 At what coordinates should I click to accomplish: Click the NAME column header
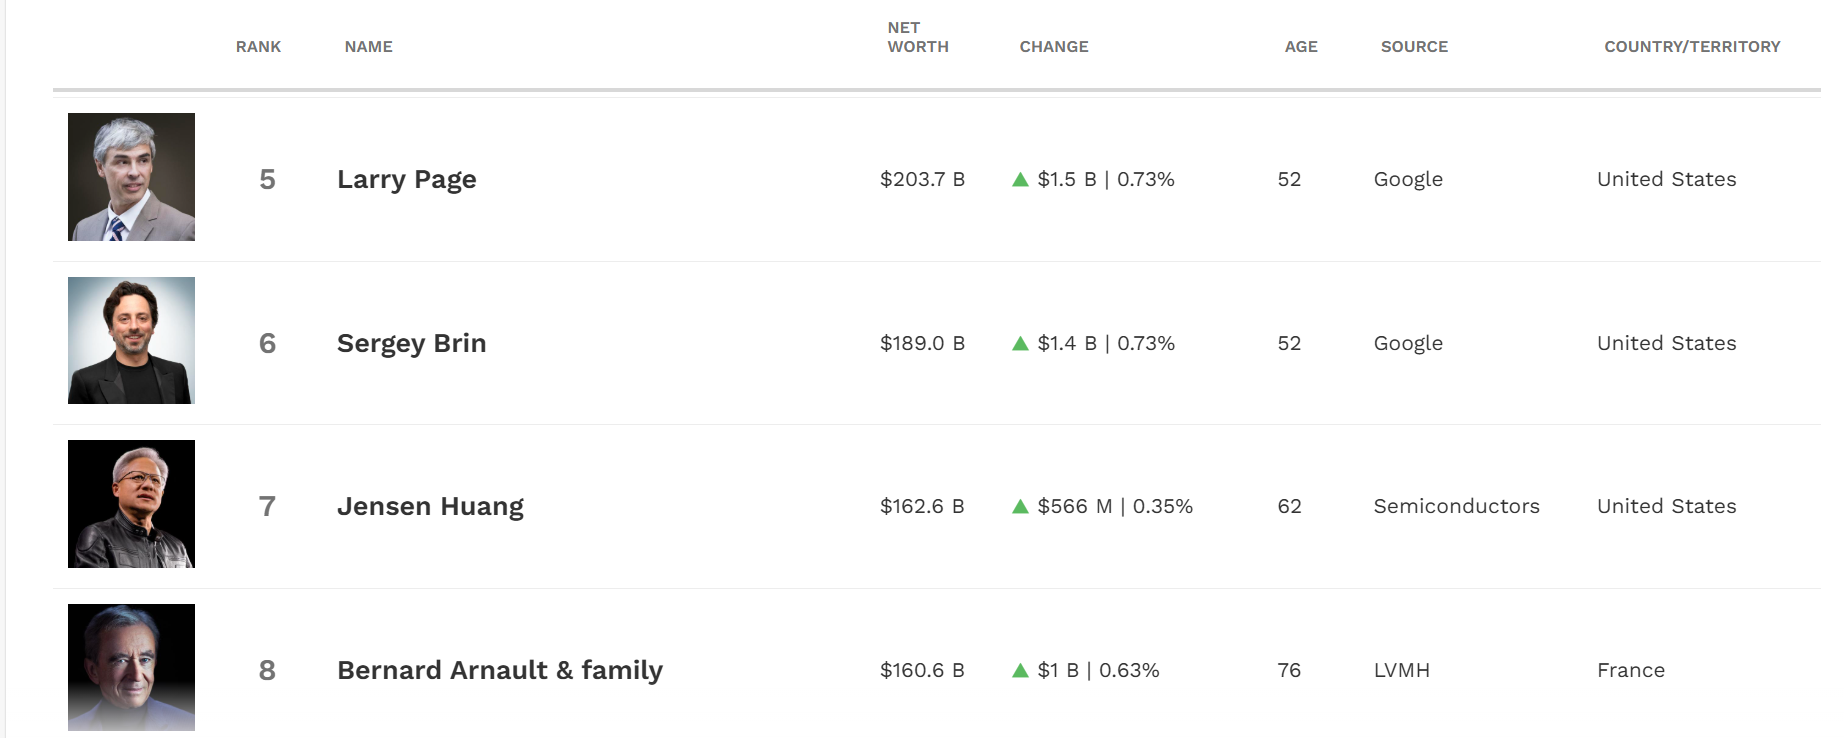click(368, 47)
